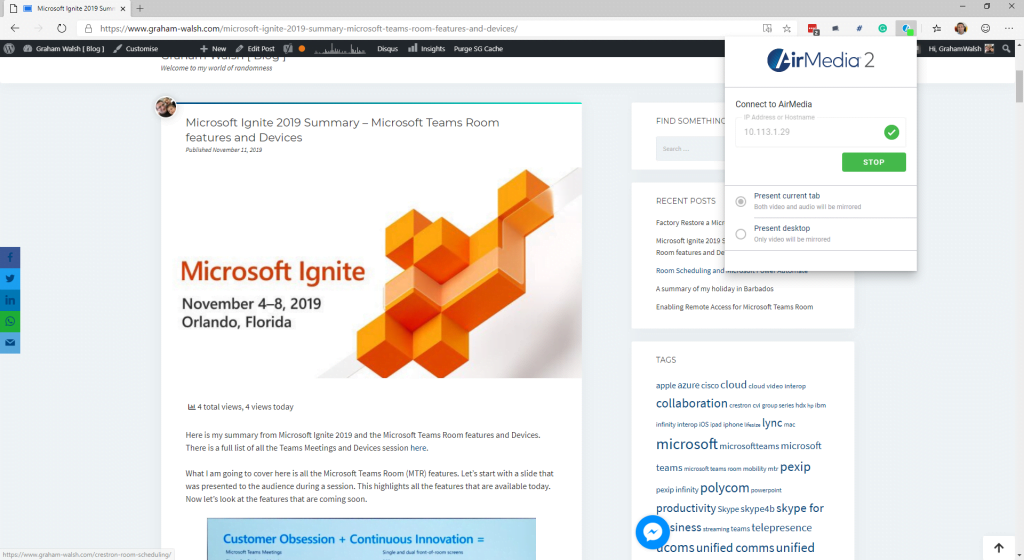Share post by email
This screenshot has height=560, width=1024.
pos(10,343)
